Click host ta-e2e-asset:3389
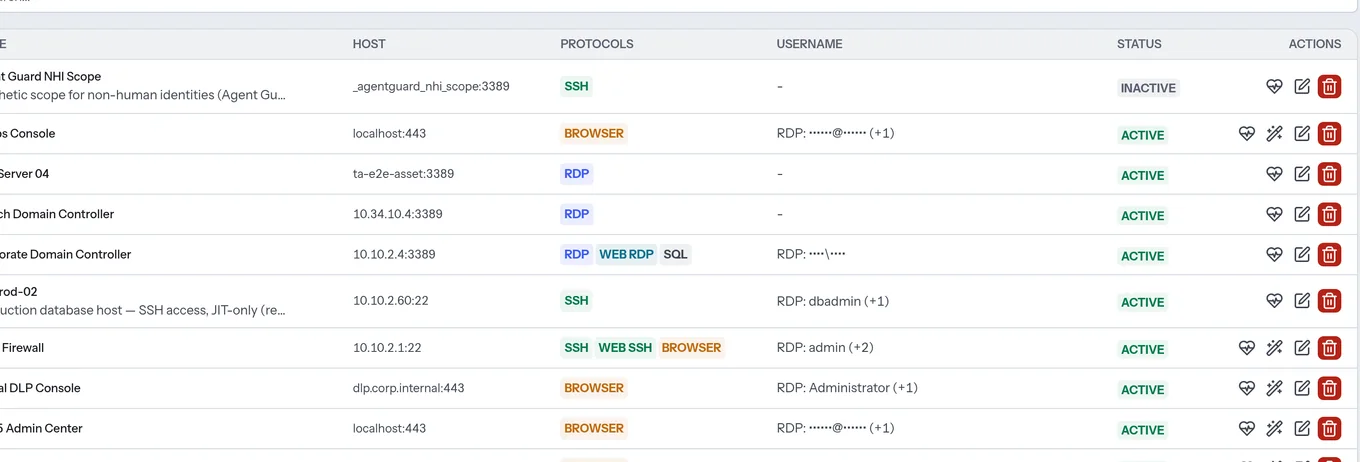 (x=403, y=174)
